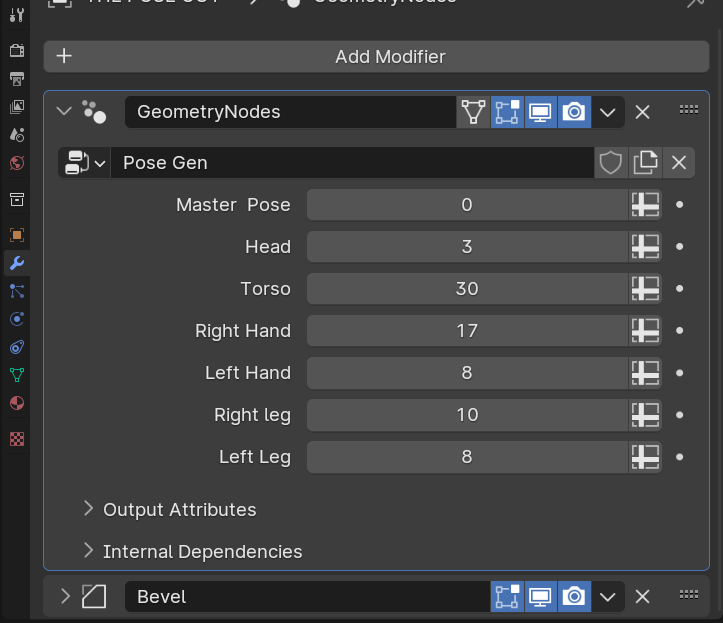Viewport: 723px width, 623px height.
Task: Edit the Bevel modifier name field
Action: (308, 597)
